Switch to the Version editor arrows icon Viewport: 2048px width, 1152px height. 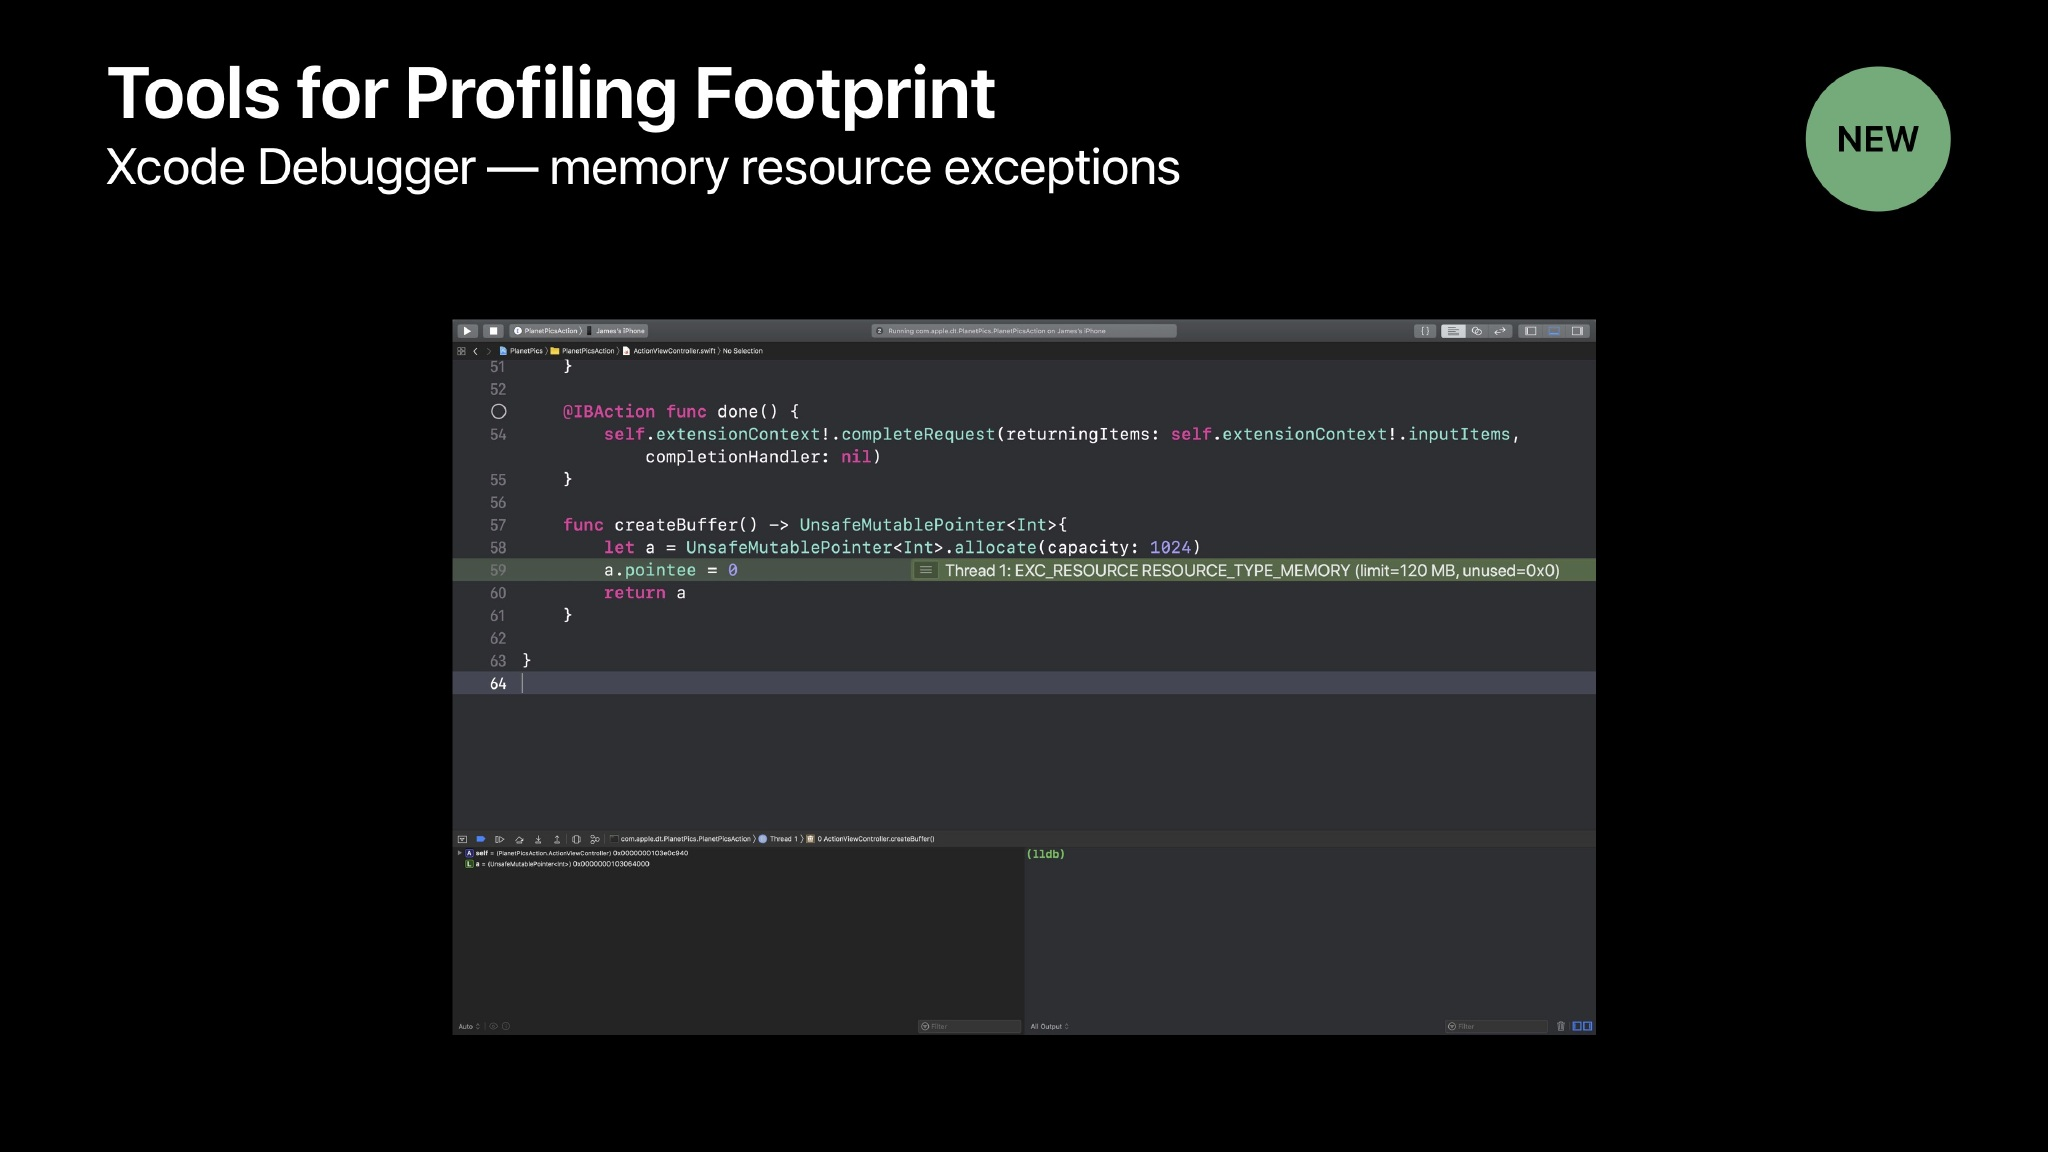[x=1500, y=331]
